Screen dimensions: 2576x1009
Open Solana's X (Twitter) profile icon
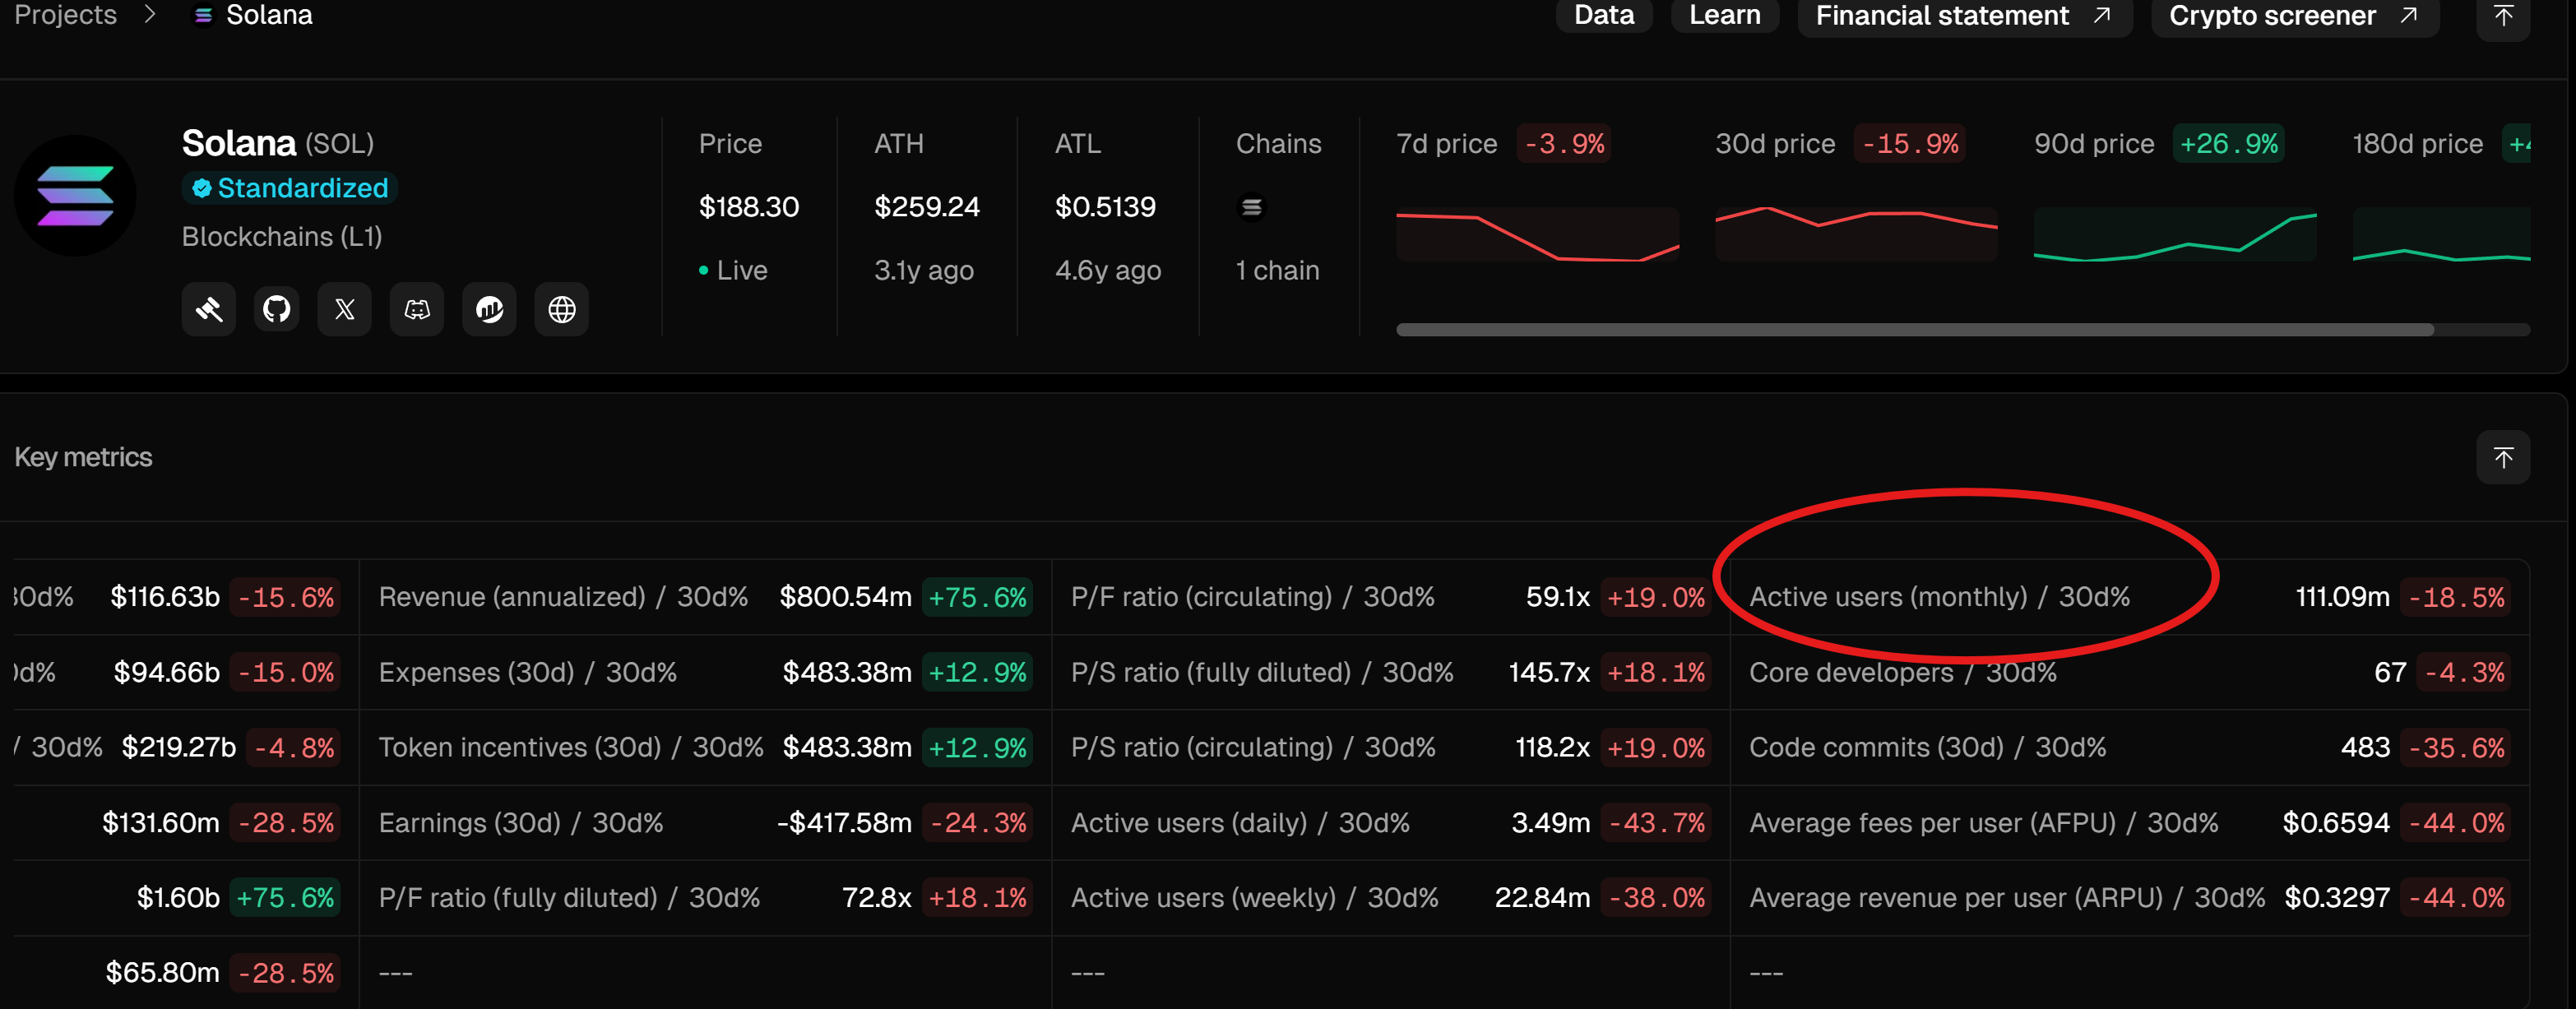345,309
